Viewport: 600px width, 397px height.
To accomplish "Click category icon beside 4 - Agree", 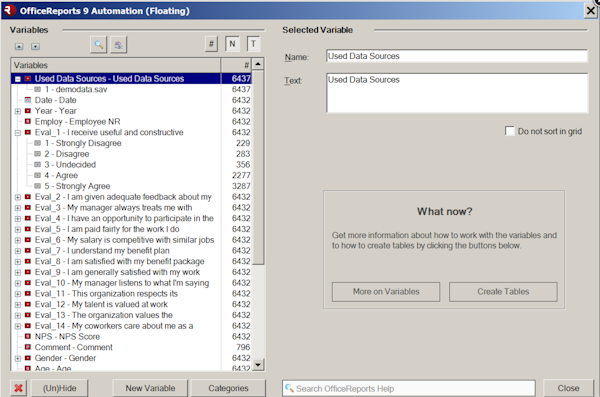I will click(x=38, y=175).
